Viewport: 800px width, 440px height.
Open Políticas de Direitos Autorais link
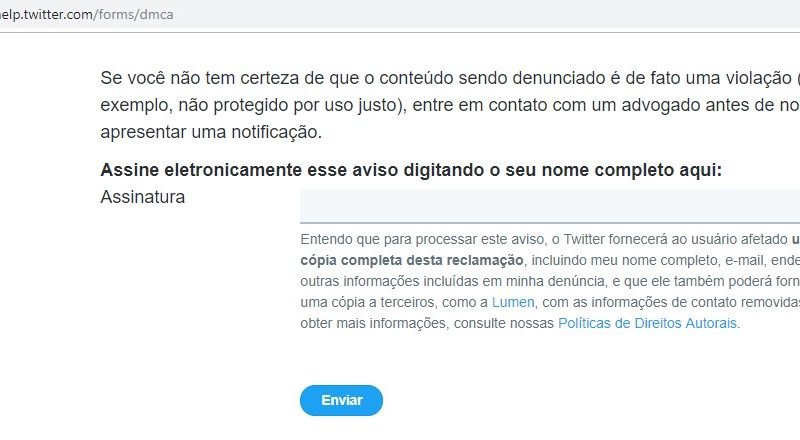648,323
